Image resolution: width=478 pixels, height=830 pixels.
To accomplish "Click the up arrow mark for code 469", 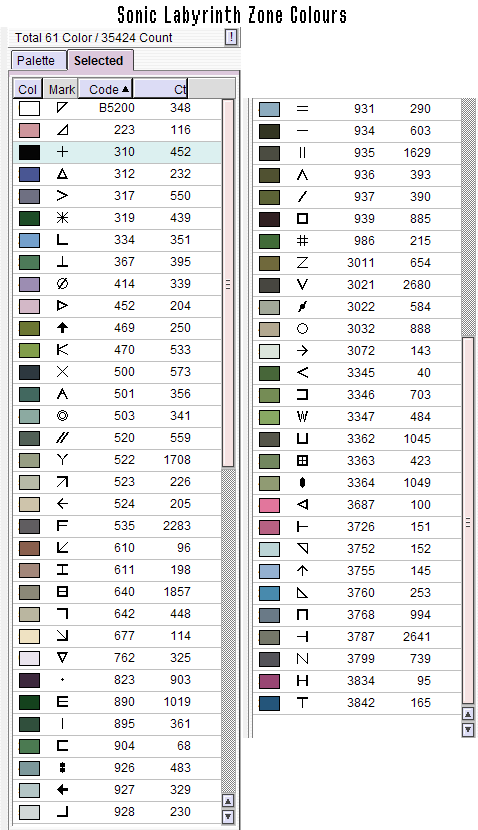I will click(62, 328).
